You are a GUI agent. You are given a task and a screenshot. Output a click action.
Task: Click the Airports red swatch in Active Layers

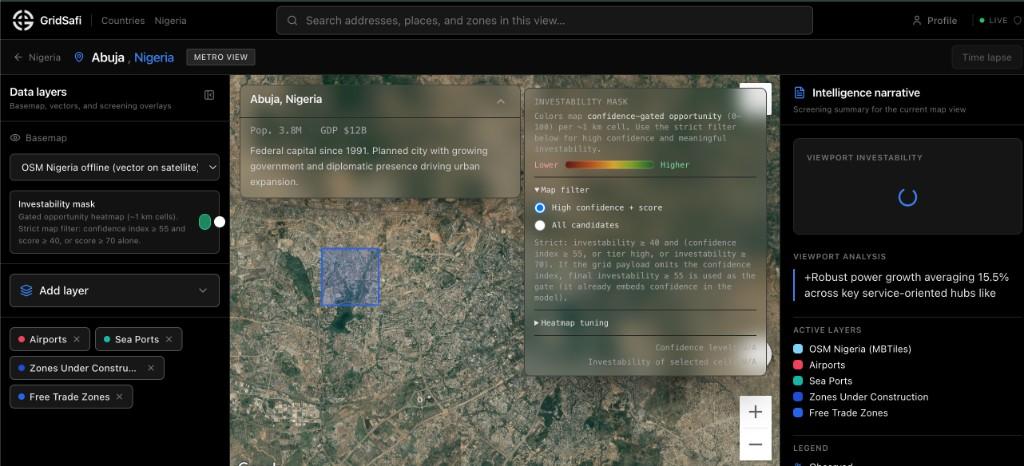[x=797, y=365]
